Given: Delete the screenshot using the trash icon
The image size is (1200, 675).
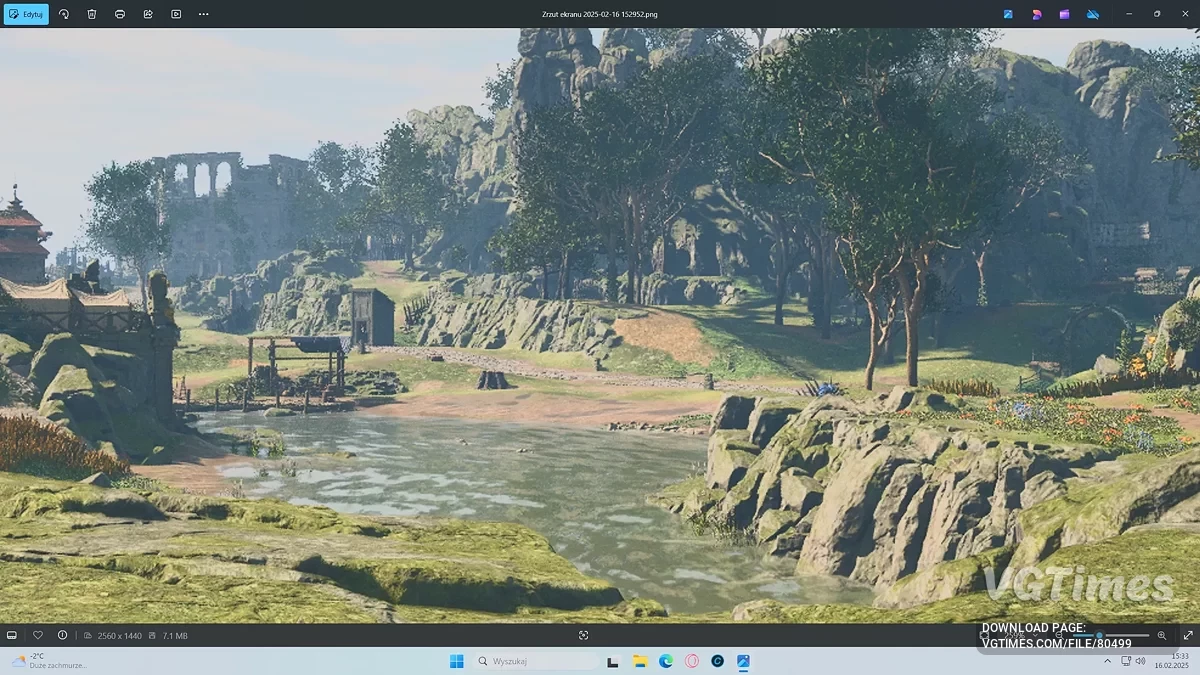Looking at the screenshot, I should (92, 14).
